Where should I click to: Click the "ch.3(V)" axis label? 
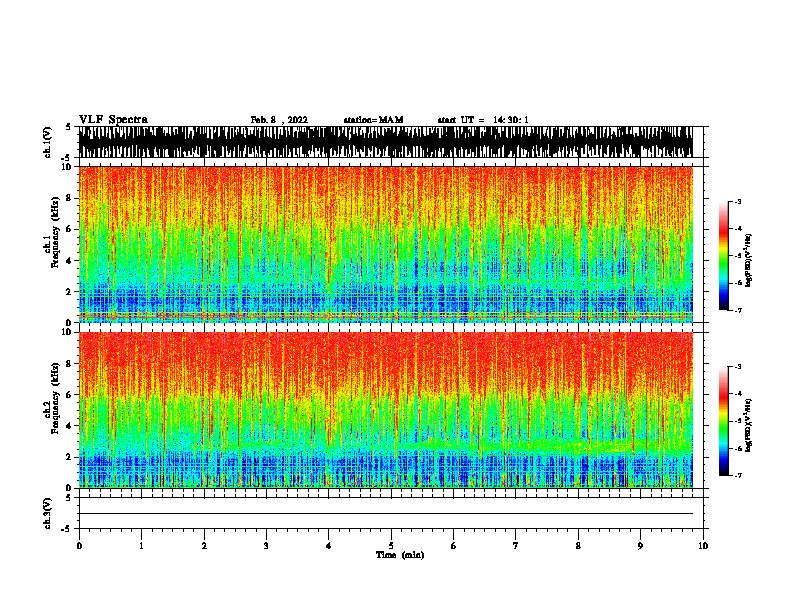click(47, 513)
